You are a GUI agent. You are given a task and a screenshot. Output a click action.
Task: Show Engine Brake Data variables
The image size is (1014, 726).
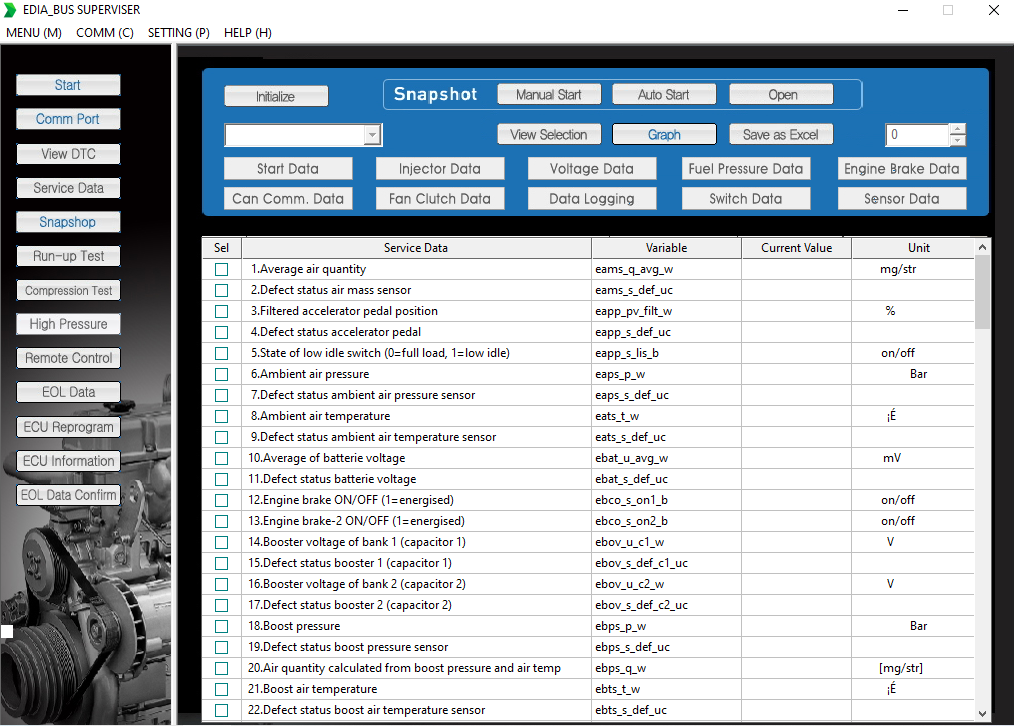902,169
